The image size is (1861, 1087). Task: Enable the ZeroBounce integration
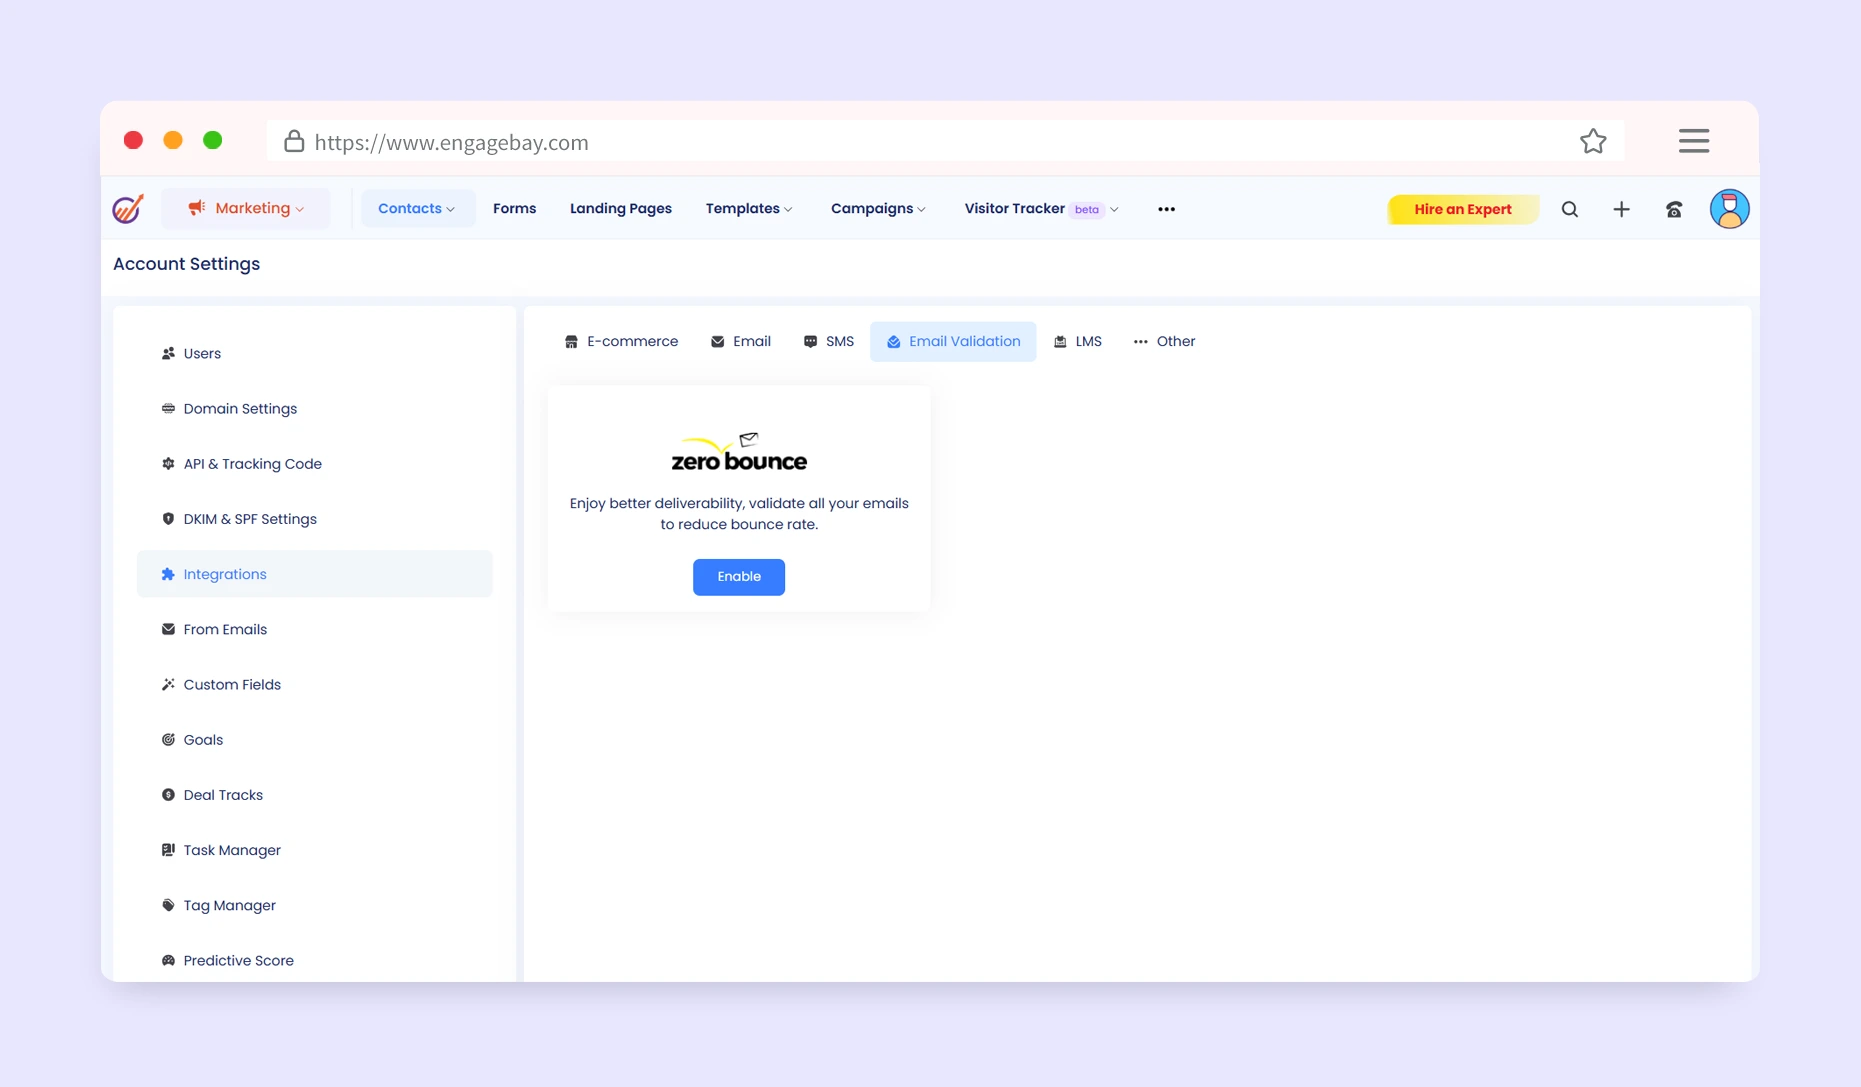[738, 577]
